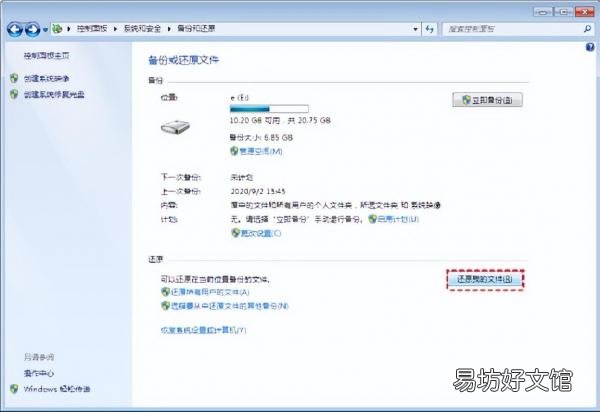
Task: Select the text 10.20 GB 可用，共 20.75 GB
Action: tap(280, 121)
